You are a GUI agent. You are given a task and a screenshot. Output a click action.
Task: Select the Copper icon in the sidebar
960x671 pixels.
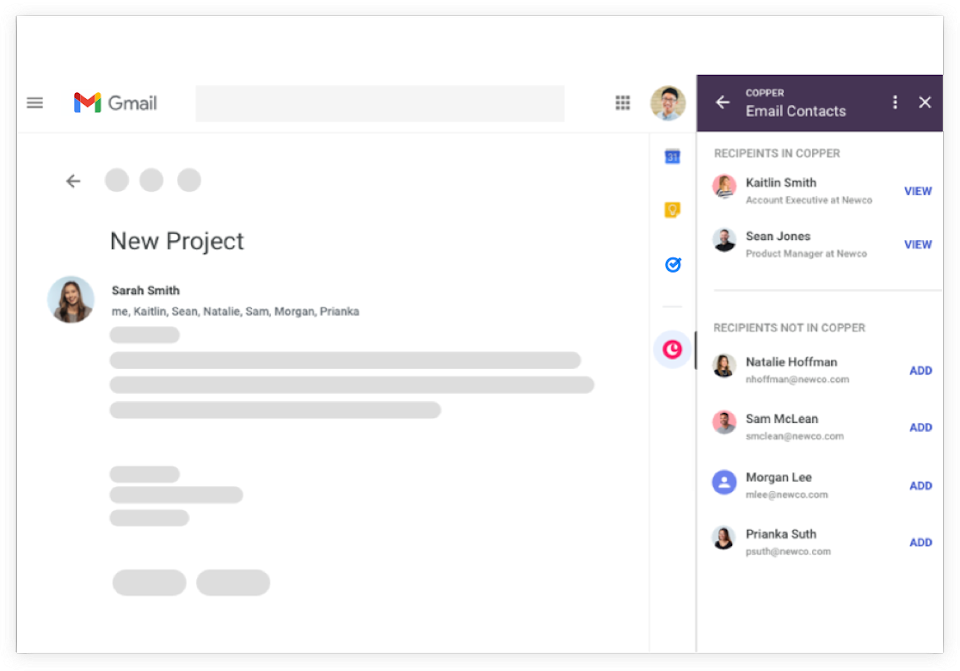(x=672, y=350)
